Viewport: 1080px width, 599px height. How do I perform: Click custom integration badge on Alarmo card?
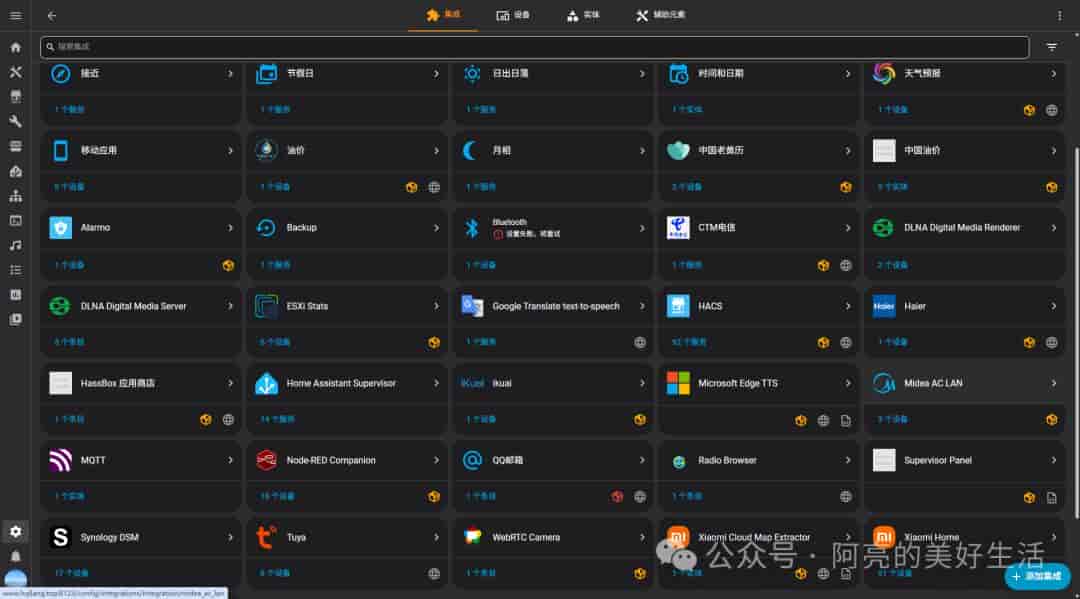tap(228, 265)
